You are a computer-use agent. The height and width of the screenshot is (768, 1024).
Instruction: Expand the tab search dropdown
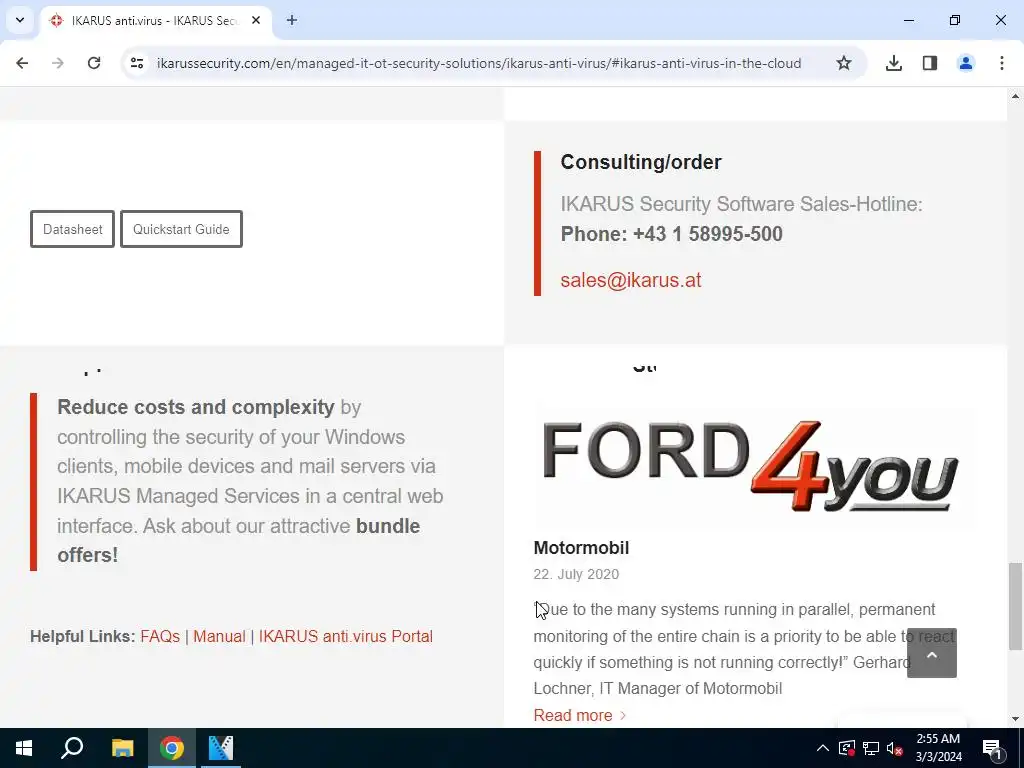20,20
